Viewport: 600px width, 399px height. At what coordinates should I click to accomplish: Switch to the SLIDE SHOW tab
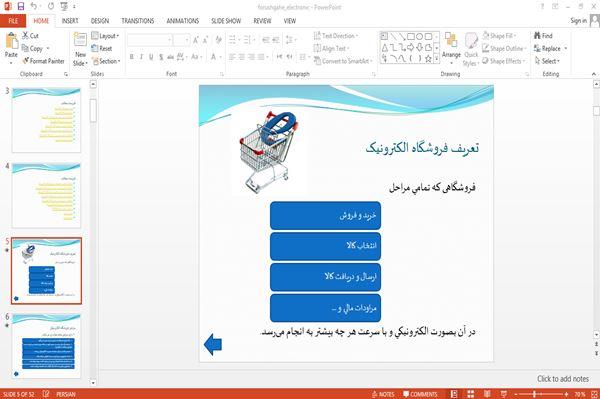(226, 21)
